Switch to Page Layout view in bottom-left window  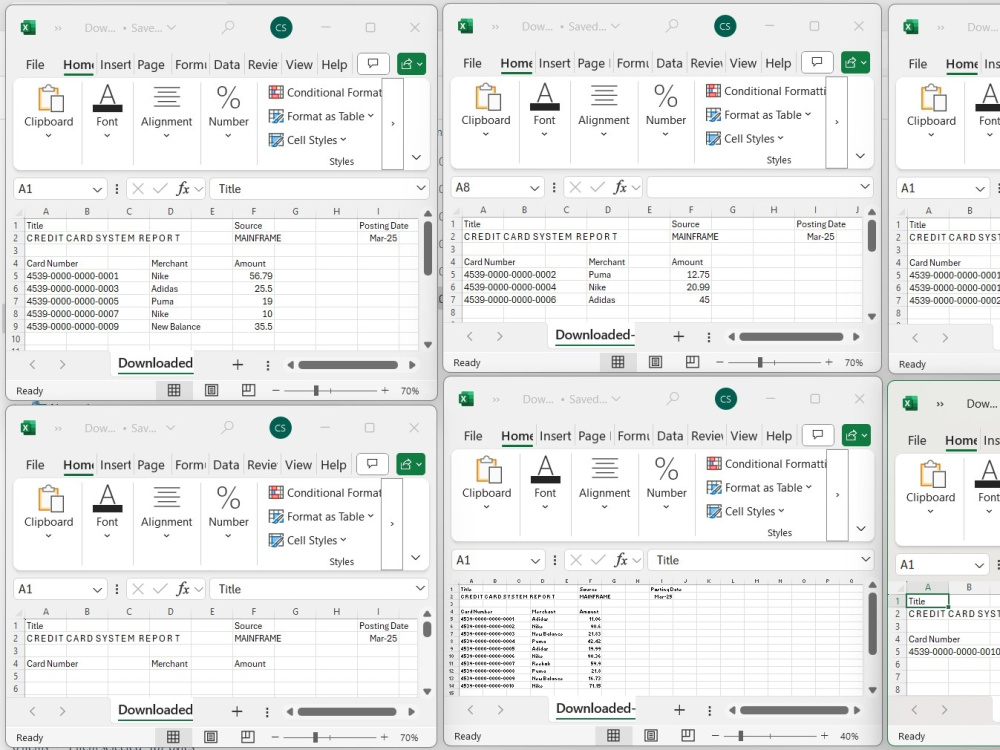pos(210,737)
